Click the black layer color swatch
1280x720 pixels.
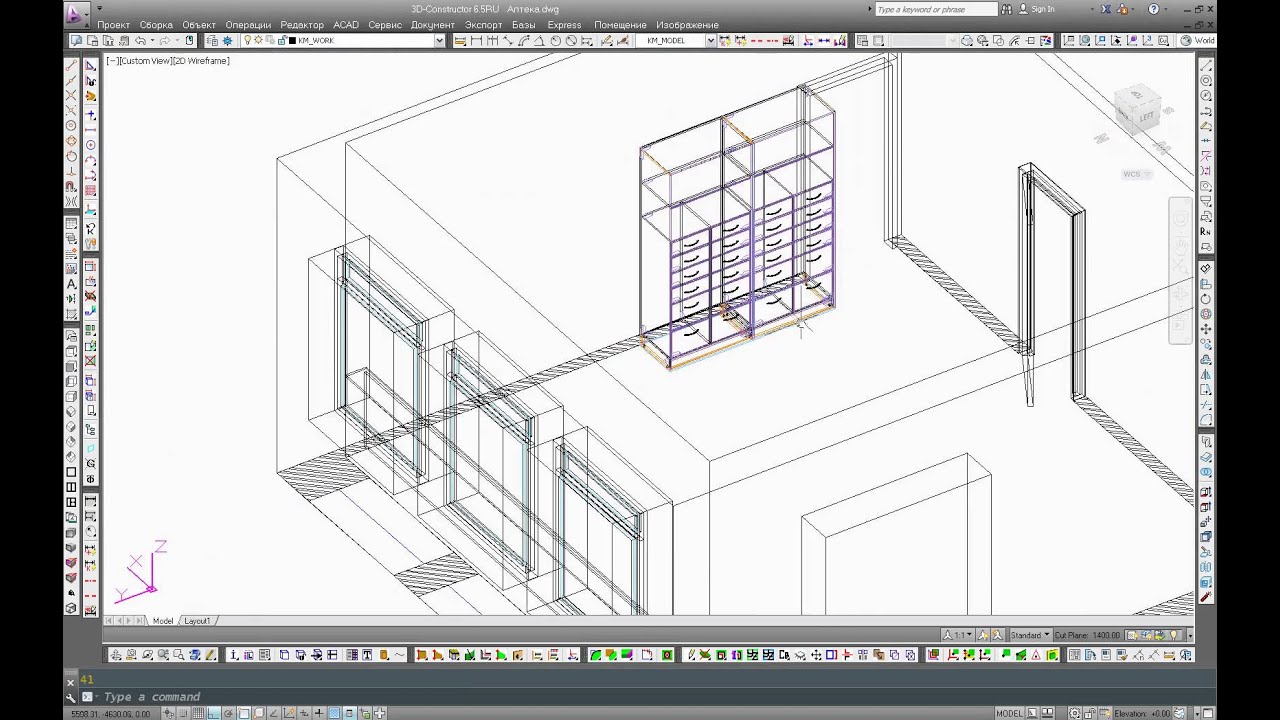coord(292,41)
